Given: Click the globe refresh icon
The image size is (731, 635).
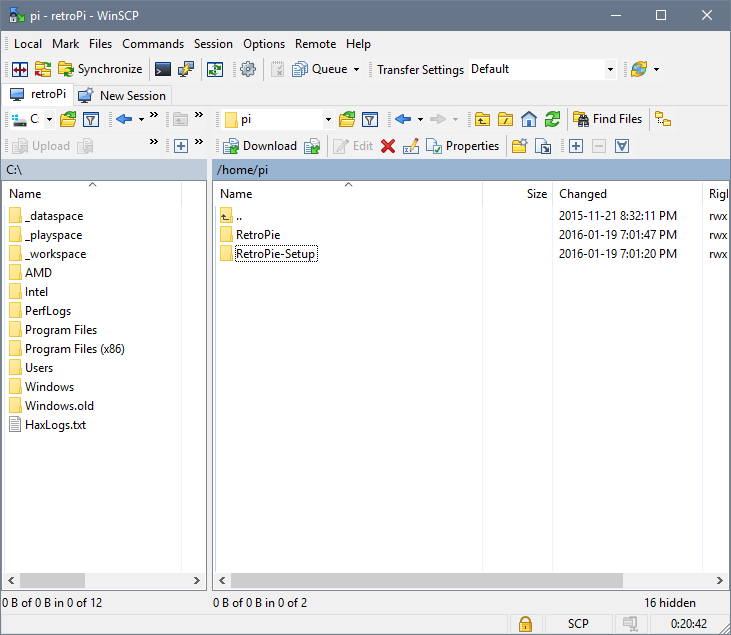Looking at the screenshot, I should (639, 69).
